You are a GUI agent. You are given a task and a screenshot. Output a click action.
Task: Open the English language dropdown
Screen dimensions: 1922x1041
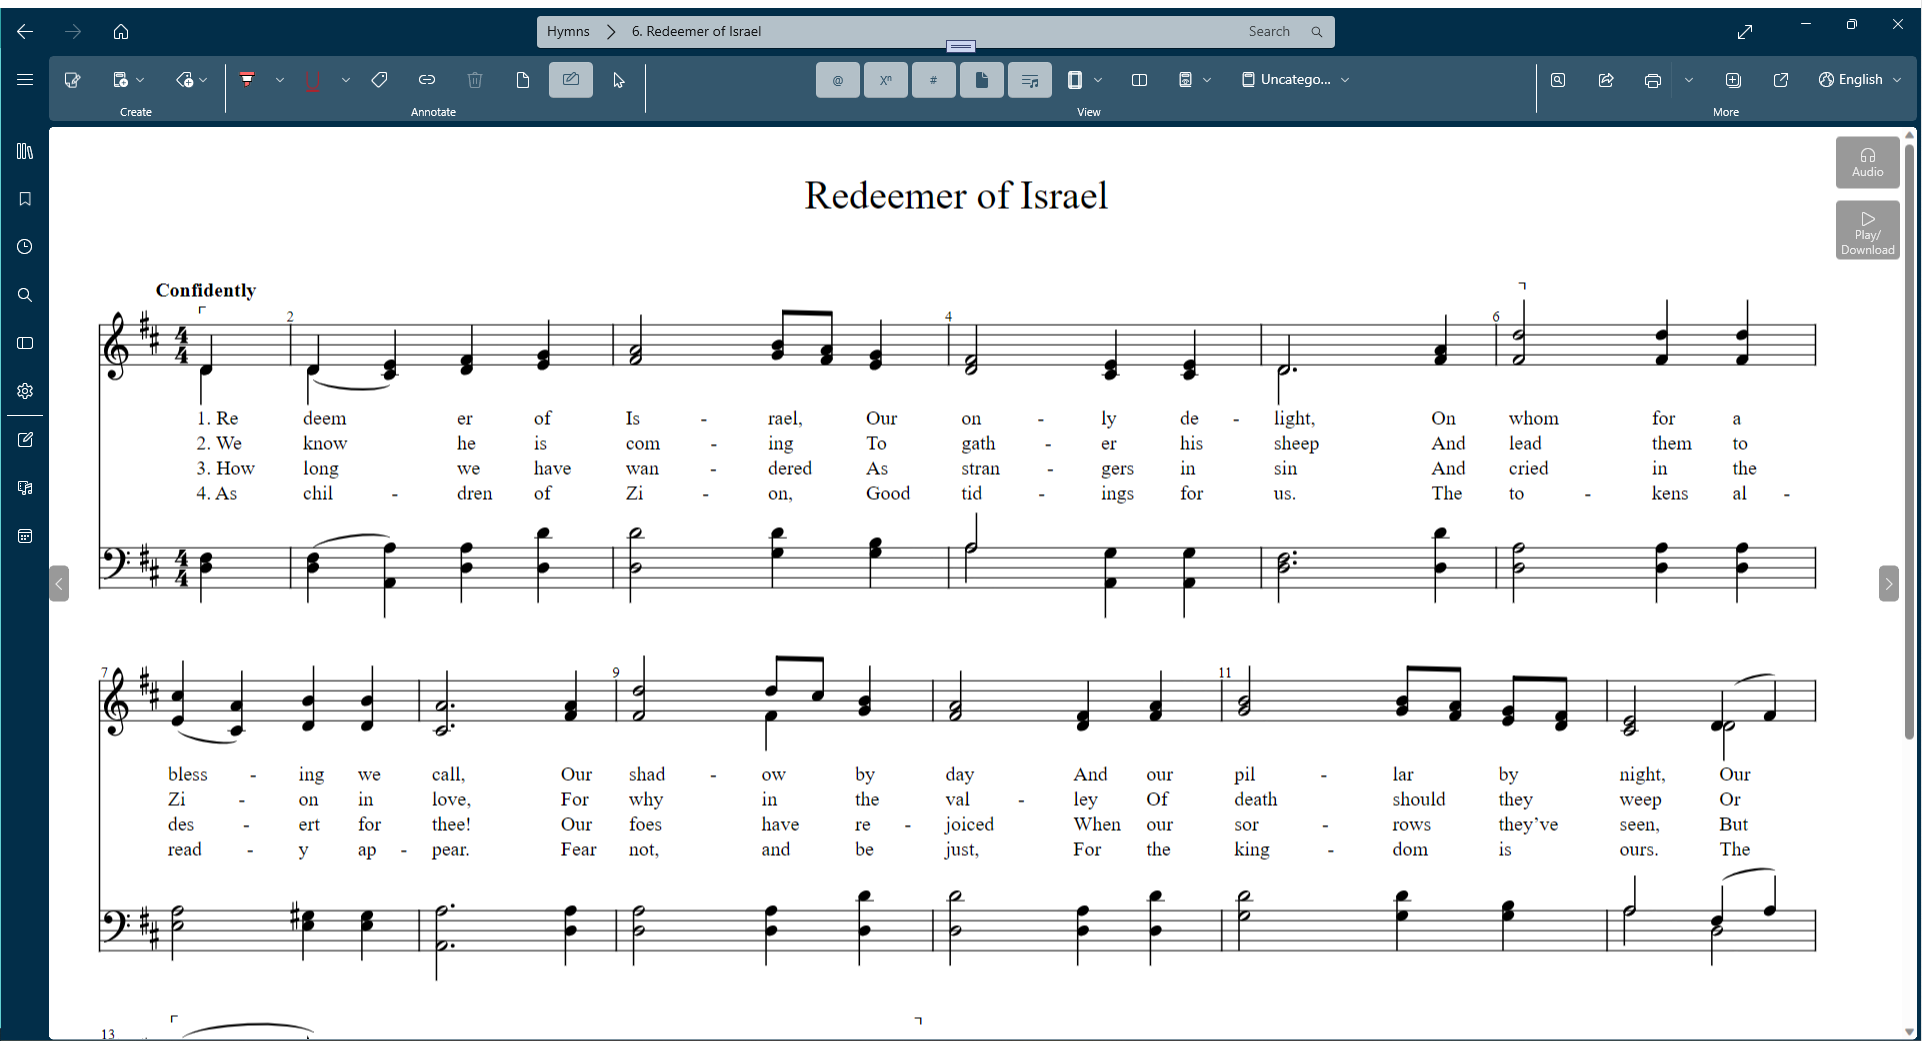(x=1859, y=80)
